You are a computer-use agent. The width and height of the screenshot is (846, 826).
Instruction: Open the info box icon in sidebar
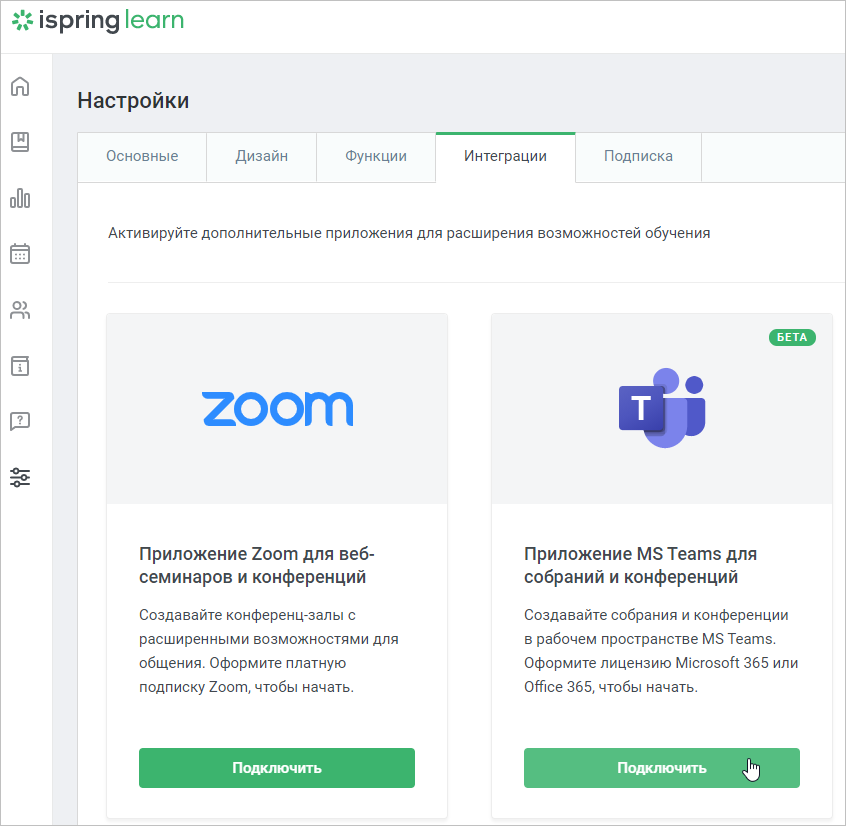[x=20, y=366]
